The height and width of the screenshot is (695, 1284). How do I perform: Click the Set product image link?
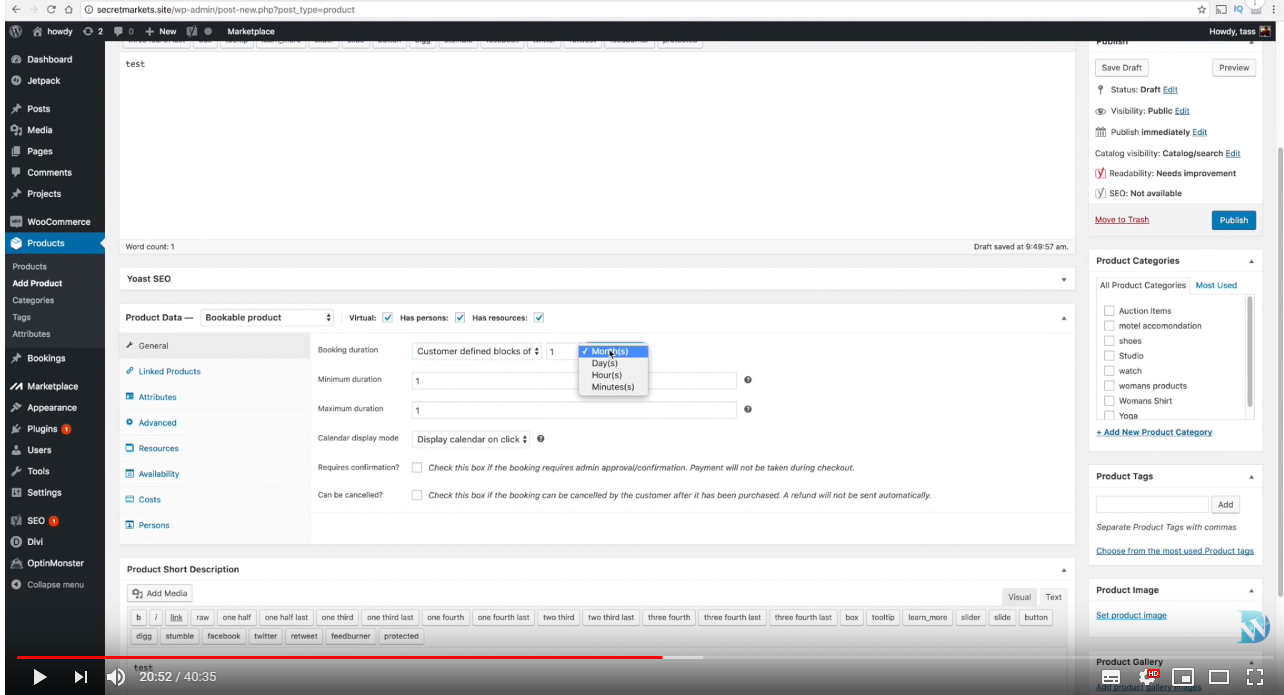pyautogui.click(x=1131, y=615)
